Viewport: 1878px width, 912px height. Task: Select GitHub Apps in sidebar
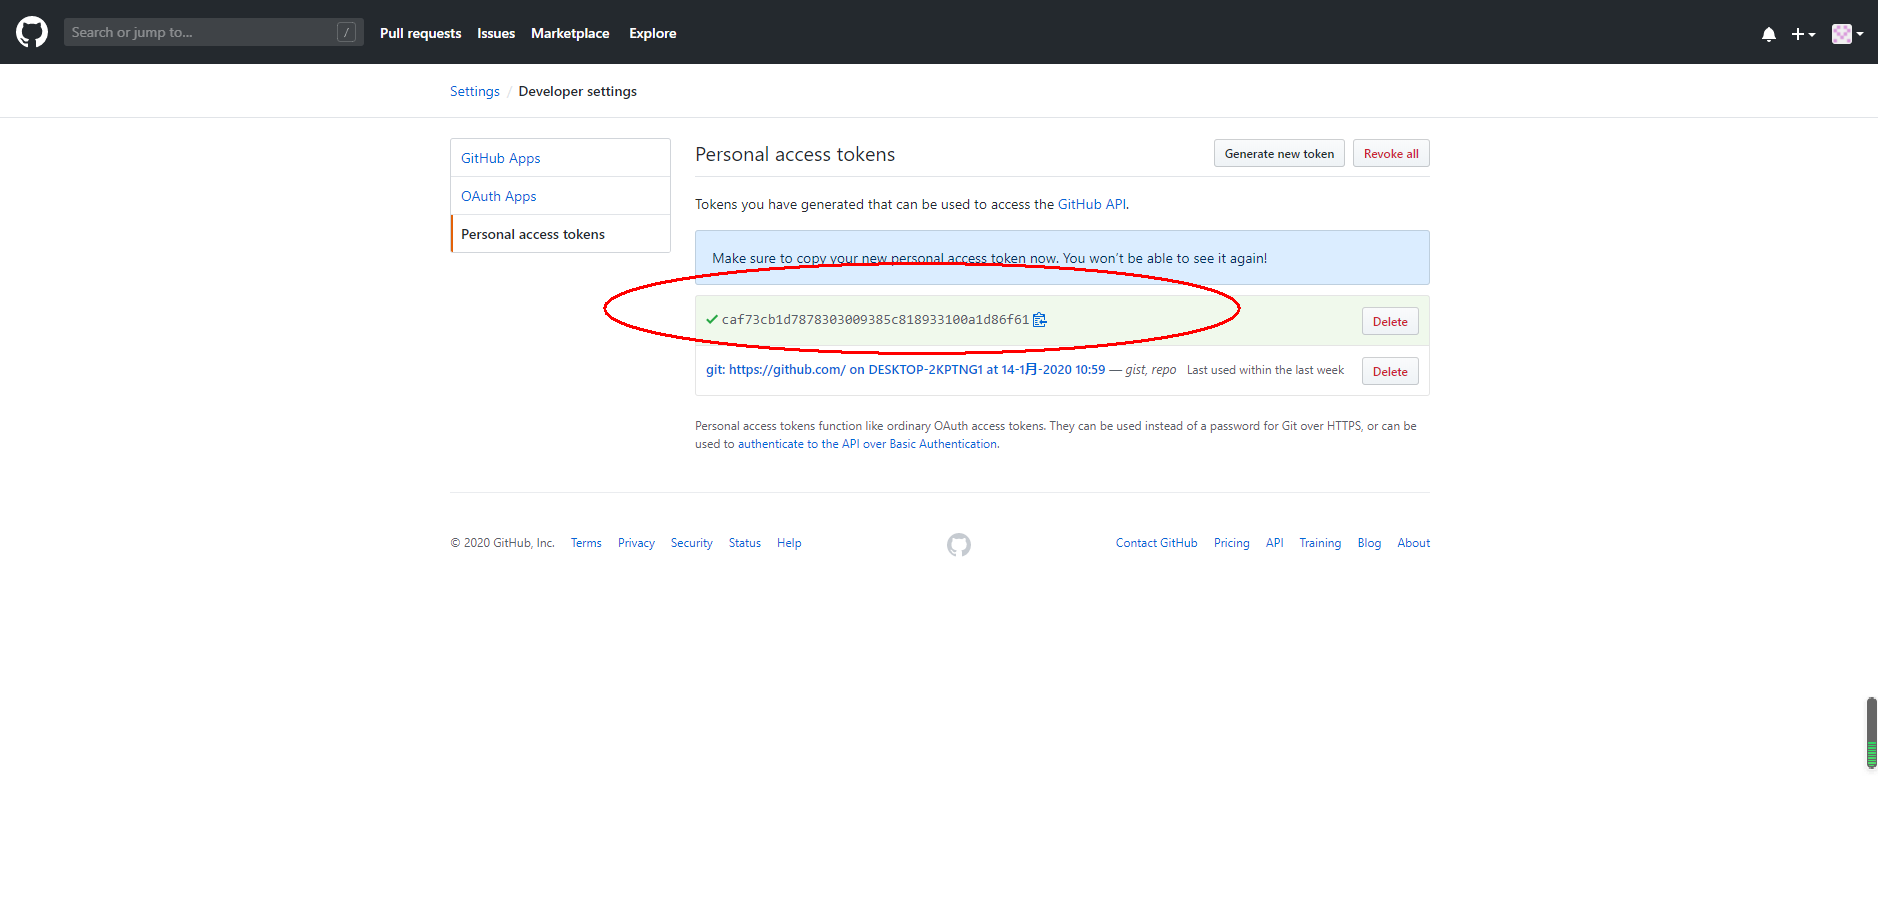pos(560,158)
